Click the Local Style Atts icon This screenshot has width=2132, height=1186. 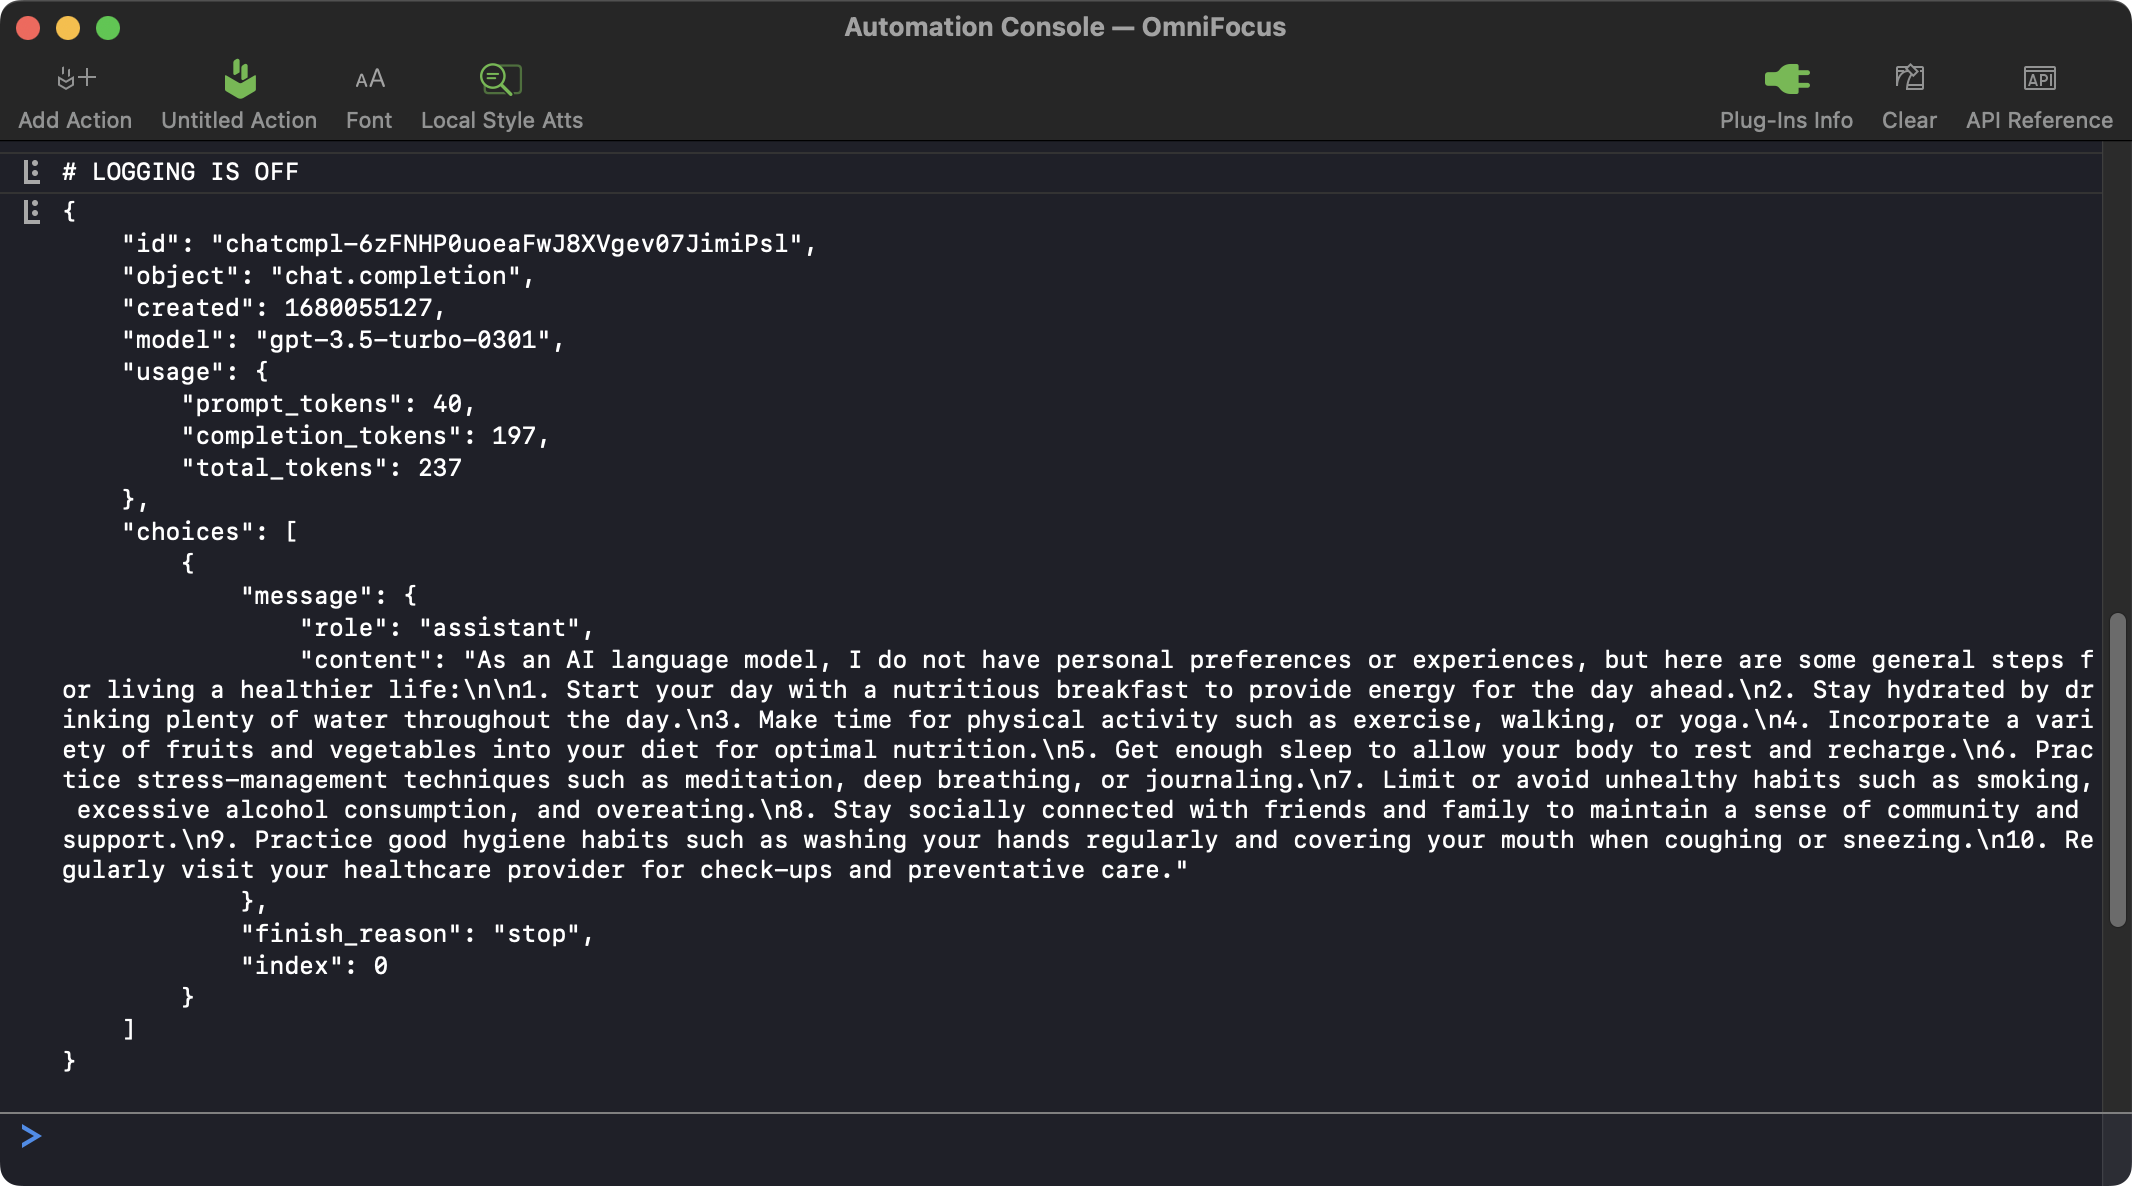[x=501, y=79]
